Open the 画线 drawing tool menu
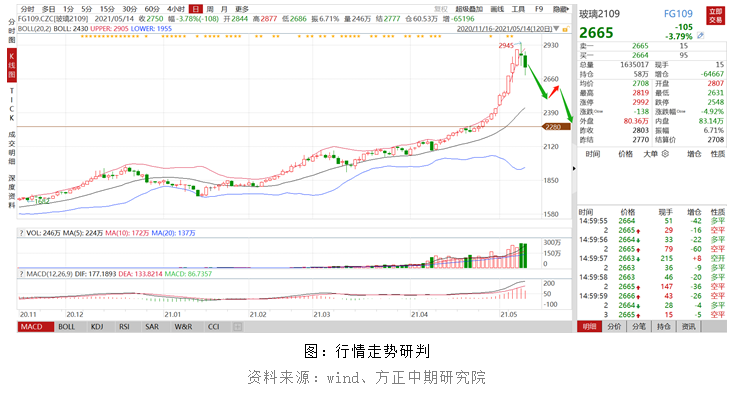Screen dimensions: 737x397 (x=497, y=9)
